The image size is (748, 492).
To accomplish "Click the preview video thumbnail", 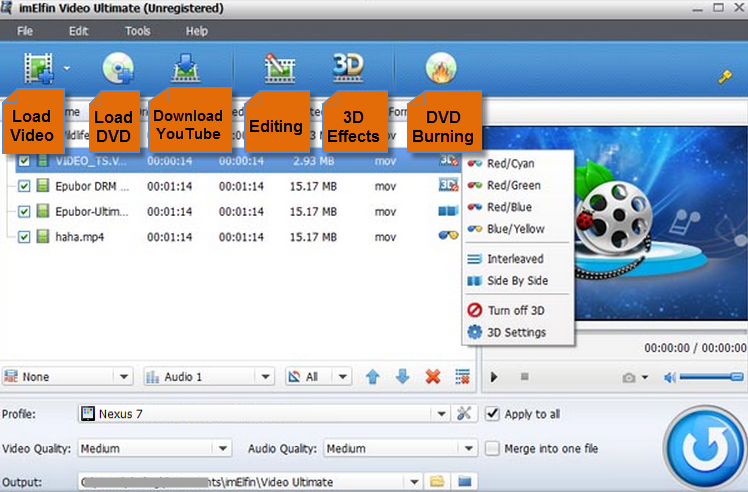I will click(661, 223).
